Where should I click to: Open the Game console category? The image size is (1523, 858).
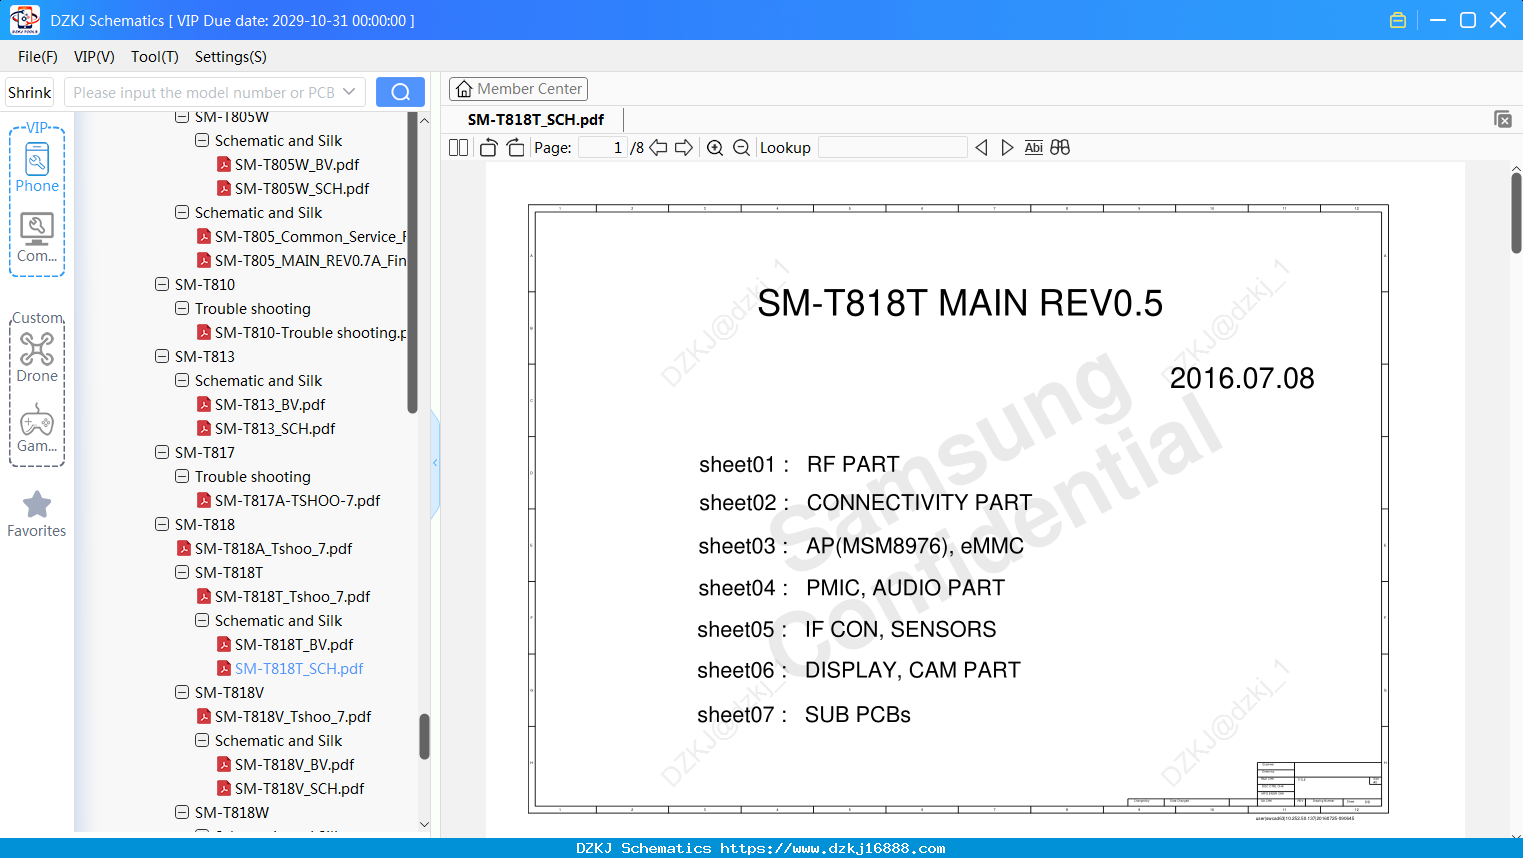(x=37, y=428)
